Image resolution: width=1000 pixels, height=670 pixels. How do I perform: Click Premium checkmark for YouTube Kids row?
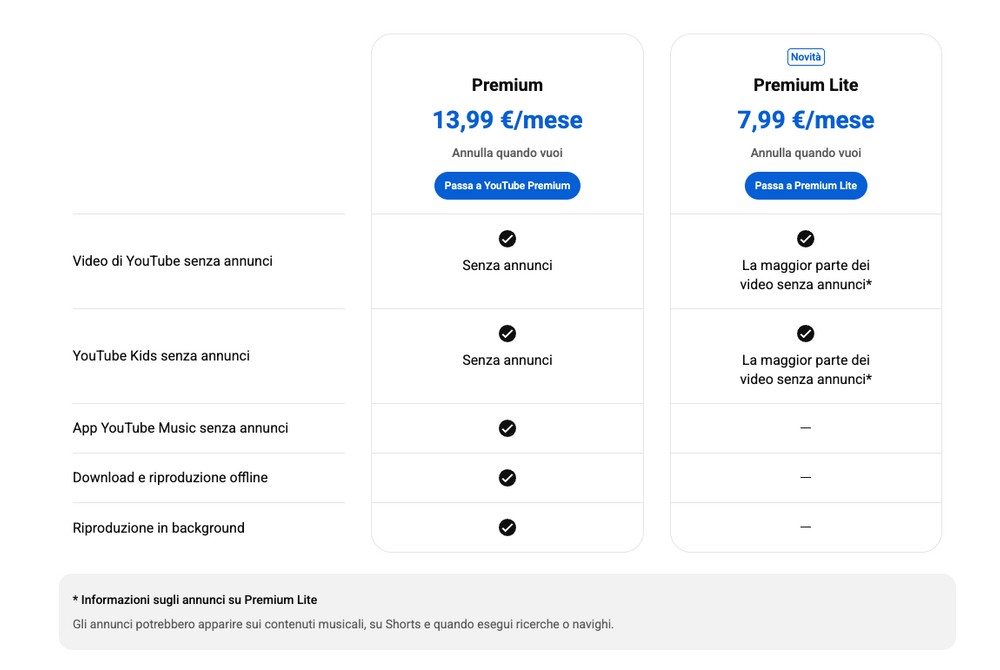pos(507,333)
